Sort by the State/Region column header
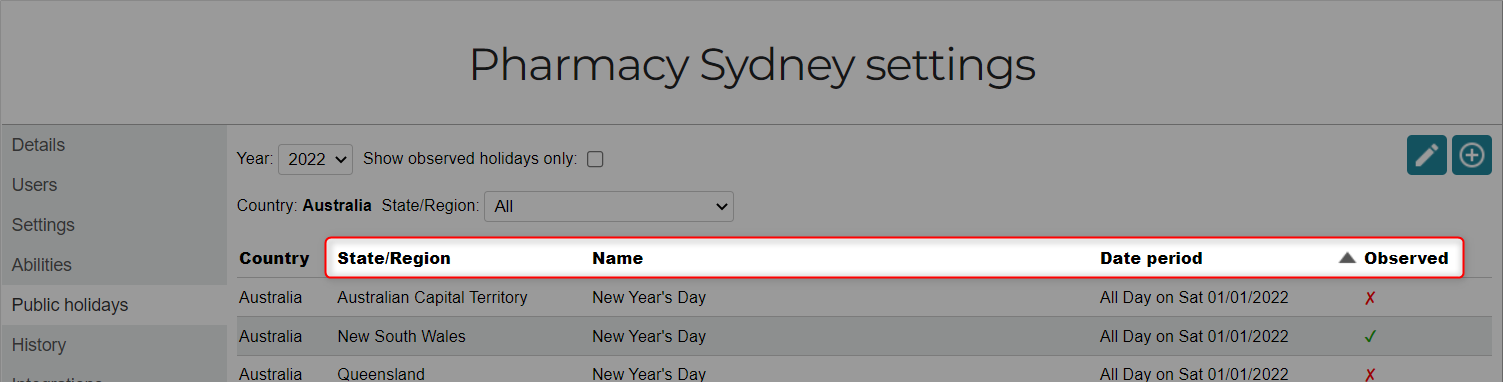The width and height of the screenshot is (1503, 382). [394, 258]
